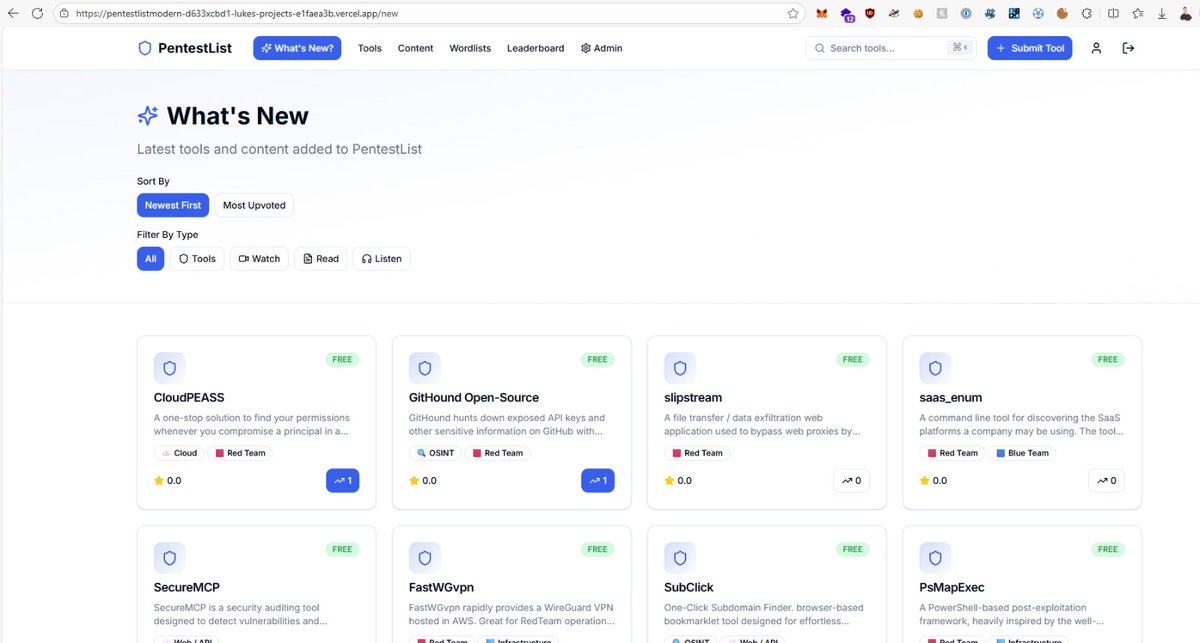Go to the Tools menu item
The height and width of the screenshot is (643, 1200).
click(x=370, y=48)
